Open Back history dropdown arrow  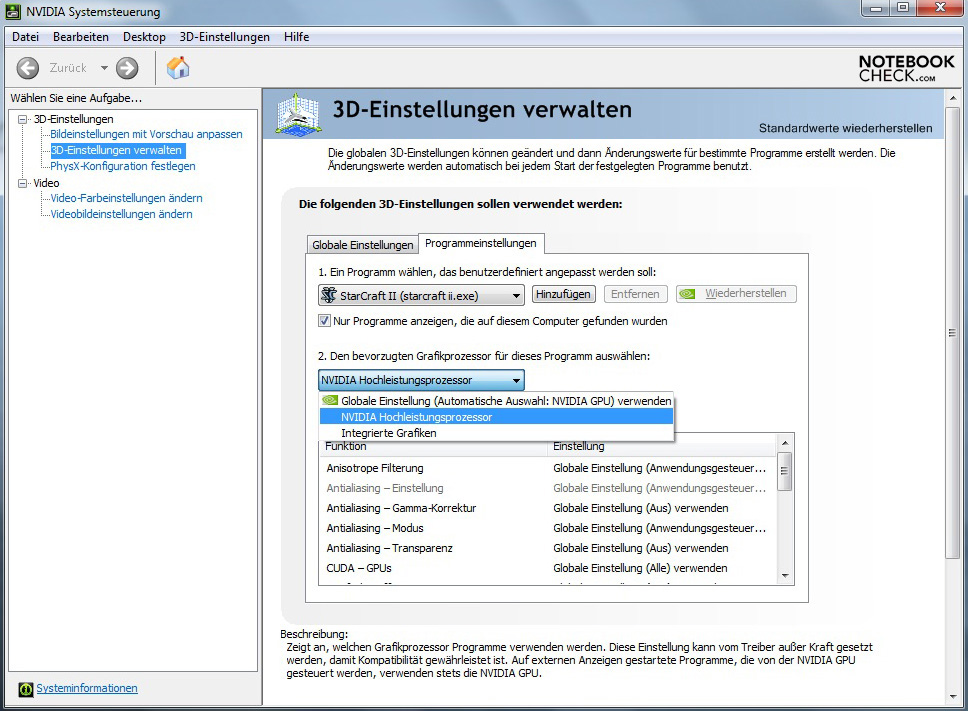tap(104, 68)
